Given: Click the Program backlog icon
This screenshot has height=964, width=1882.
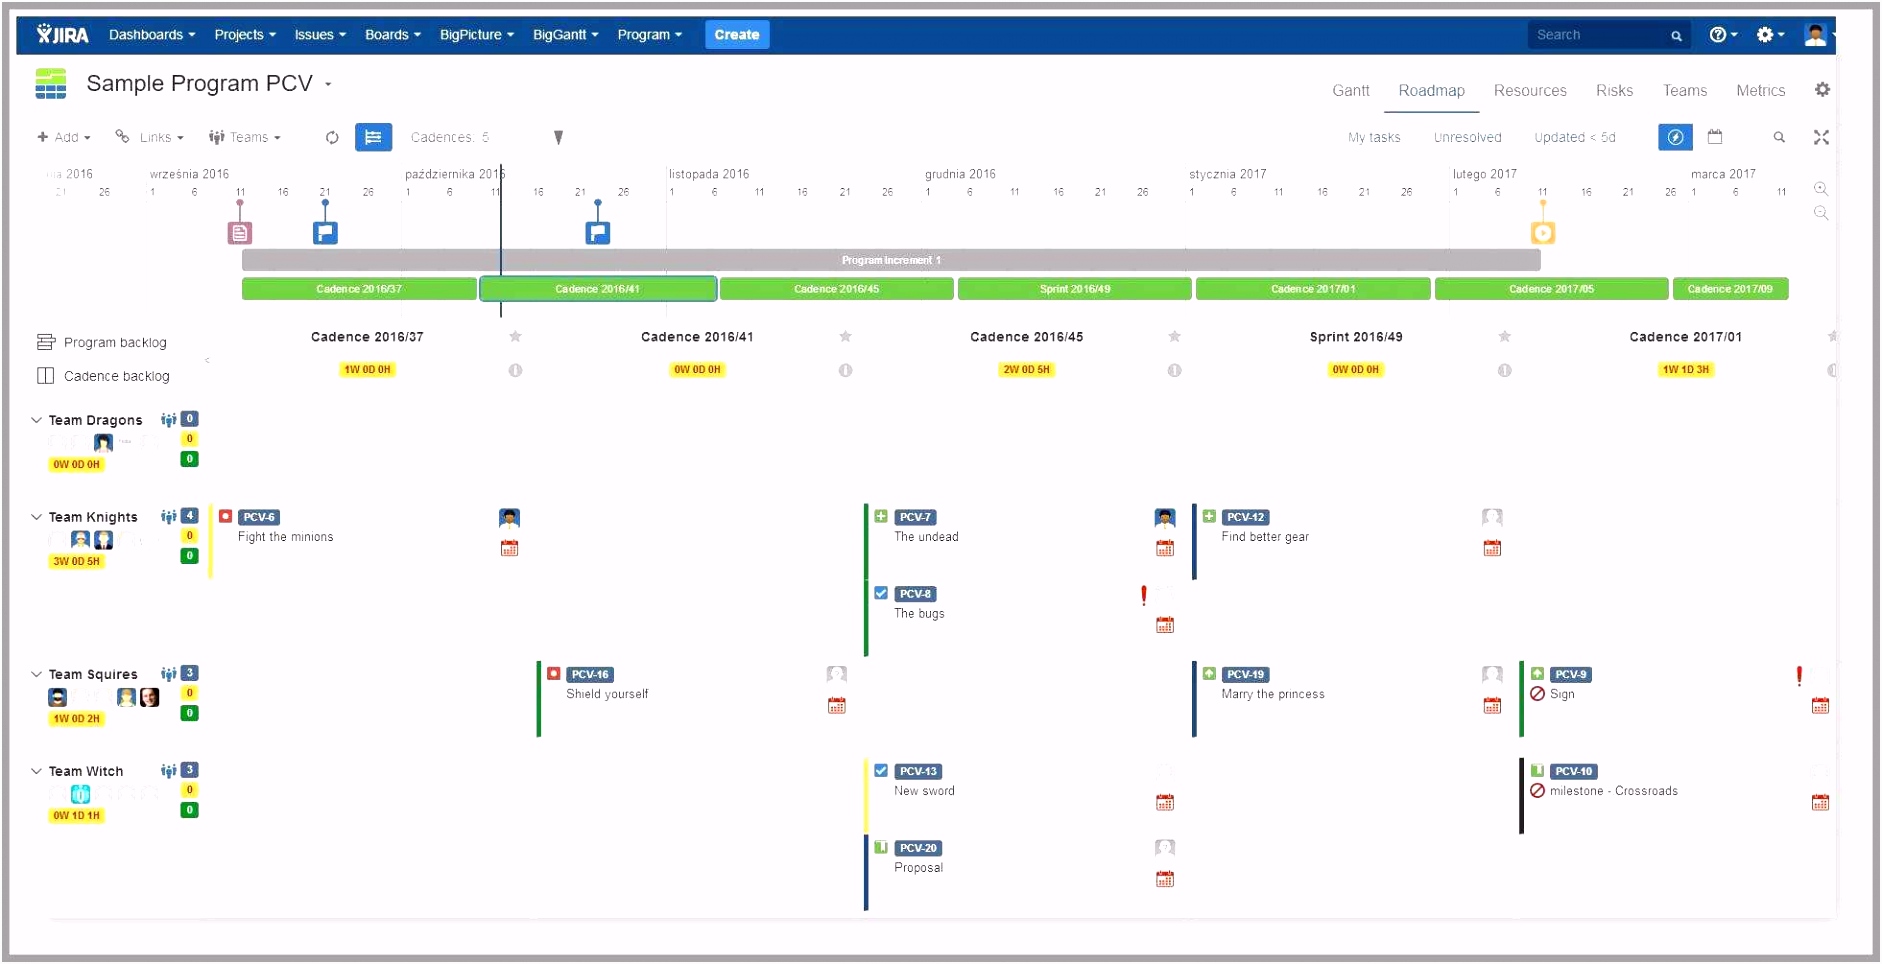Looking at the screenshot, I should (x=45, y=342).
